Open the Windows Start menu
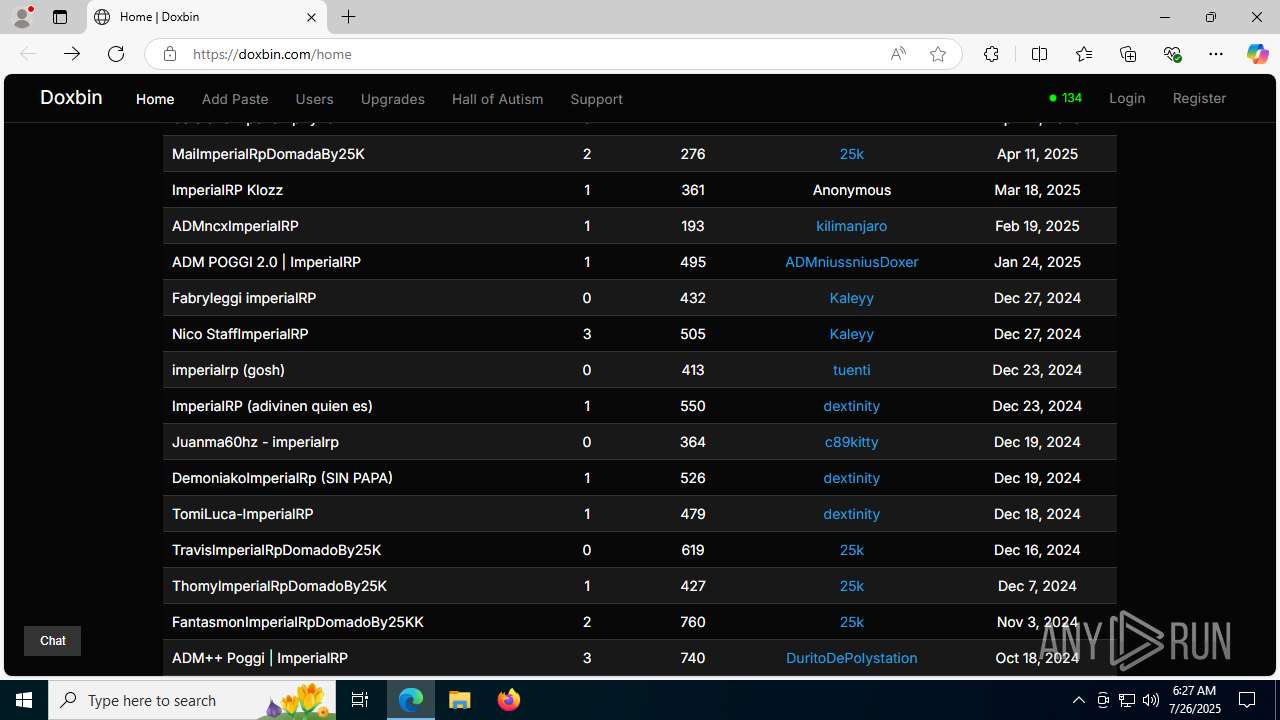Viewport: 1280px width, 720px height. 24,700
